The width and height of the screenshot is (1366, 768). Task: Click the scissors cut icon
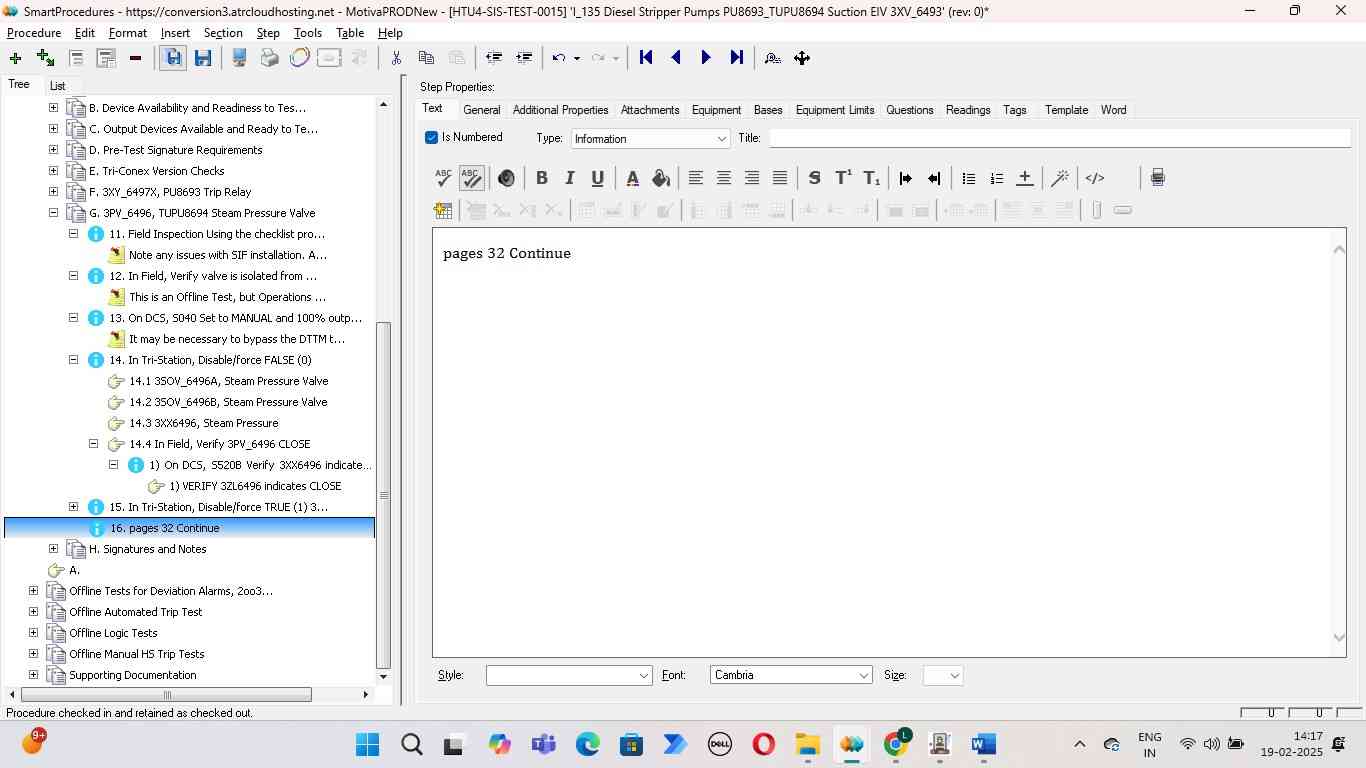pos(396,58)
